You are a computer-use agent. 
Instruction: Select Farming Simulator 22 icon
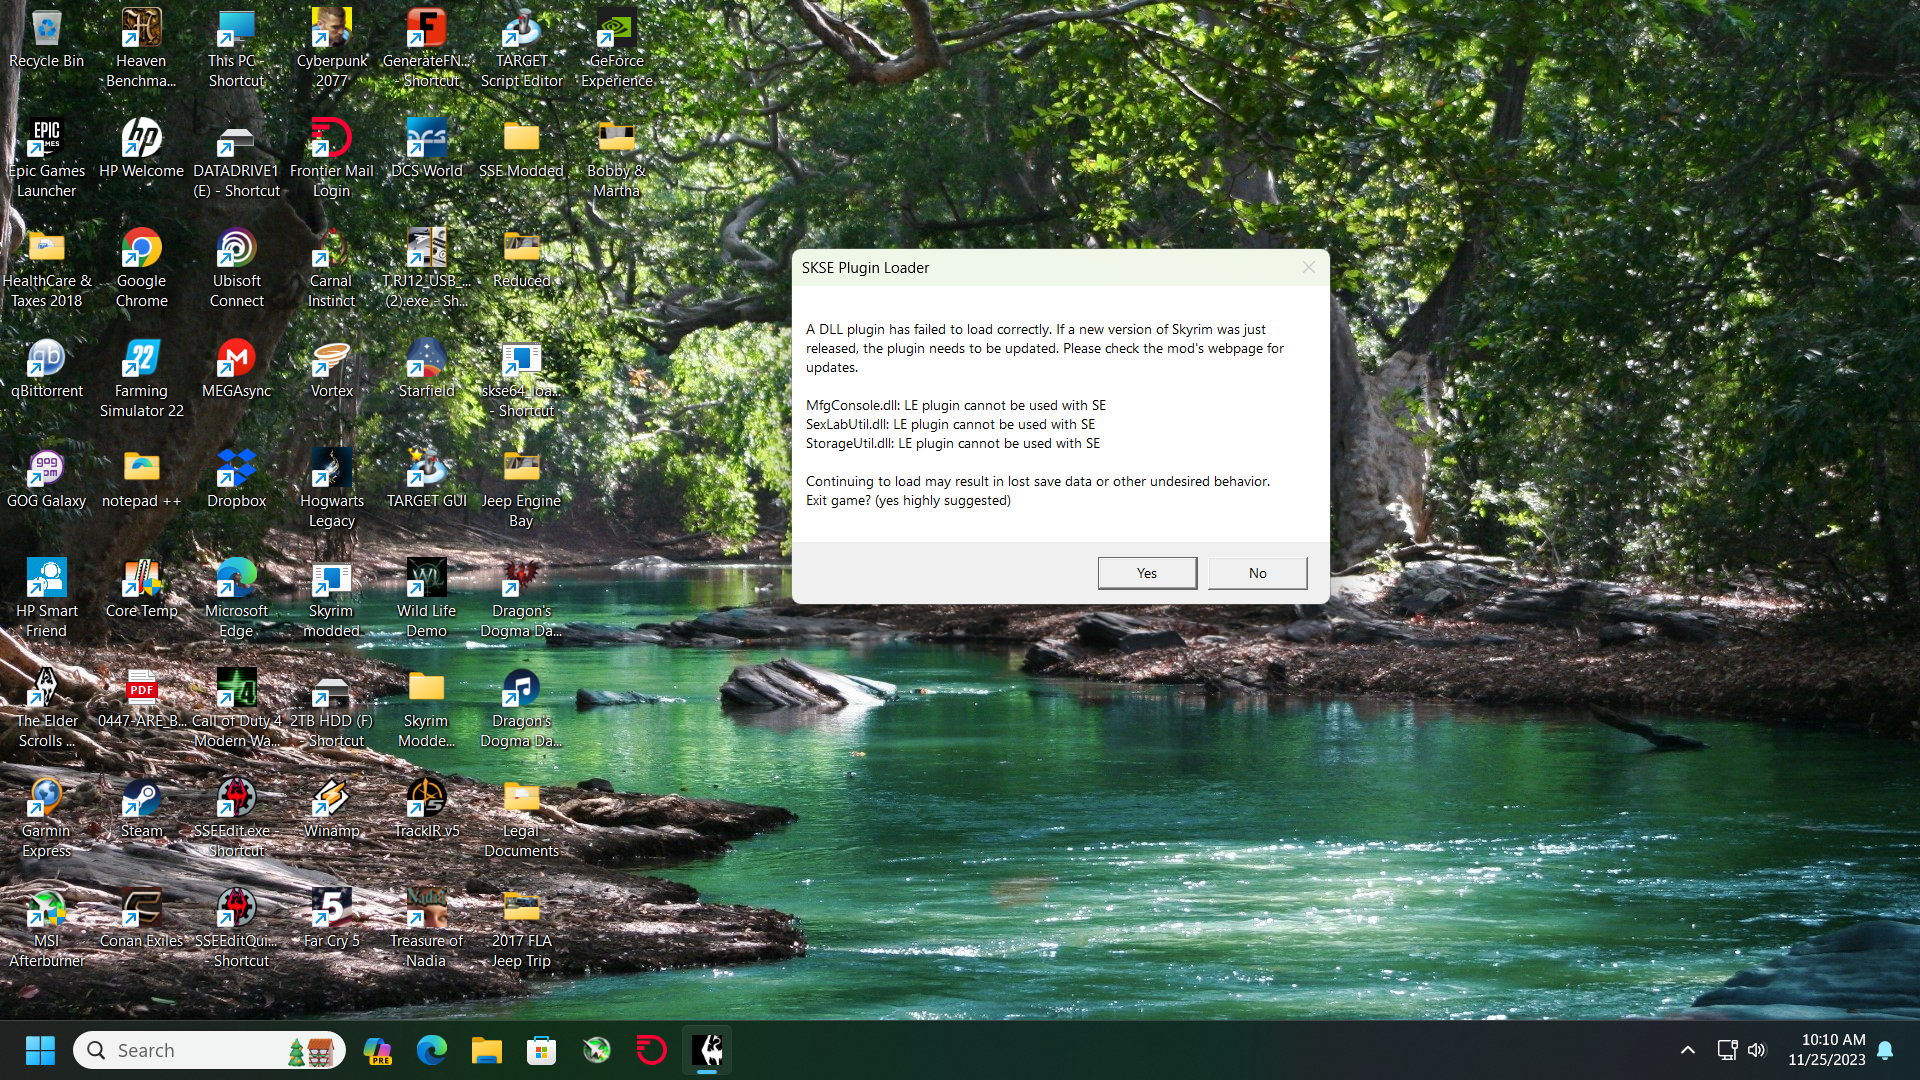[x=141, y=378]
